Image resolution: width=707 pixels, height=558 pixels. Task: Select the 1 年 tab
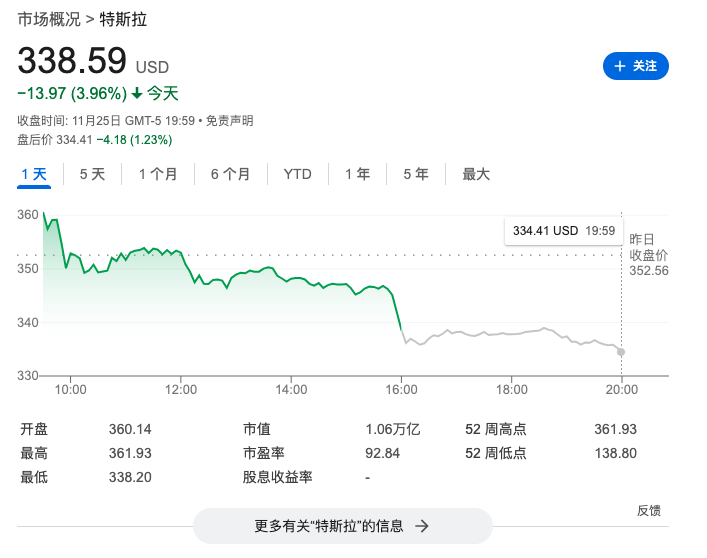(x=357, y=174)
